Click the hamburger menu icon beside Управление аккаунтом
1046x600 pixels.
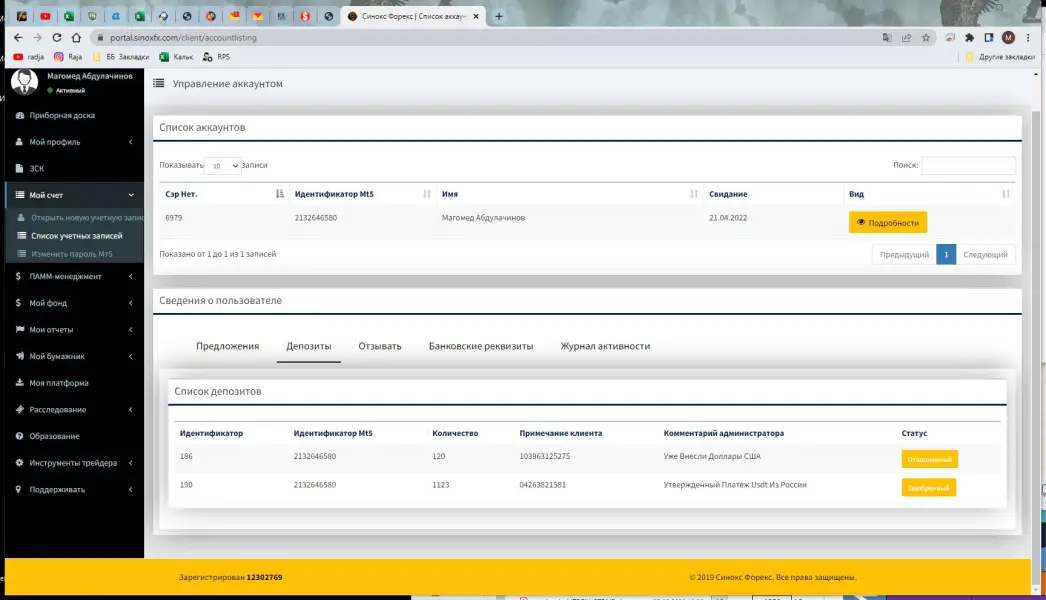[159, 84]
